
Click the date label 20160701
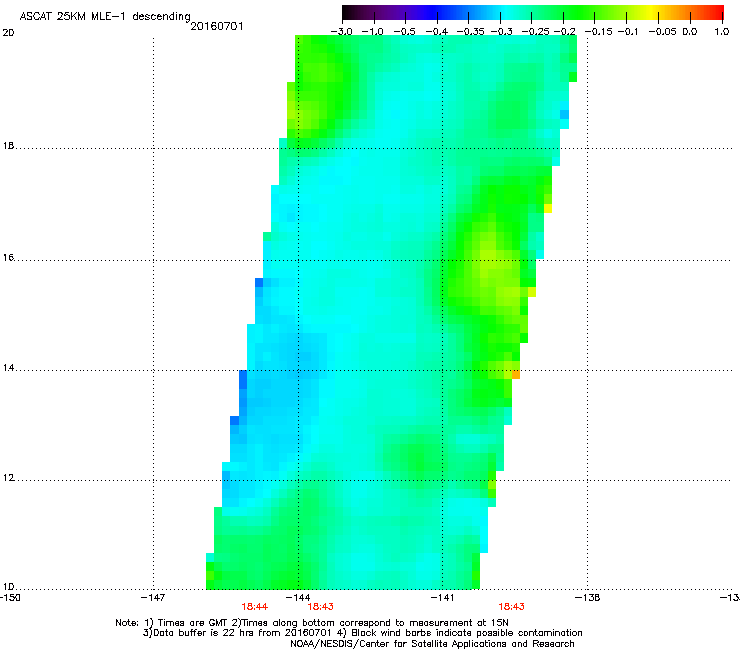pos(217,26)
